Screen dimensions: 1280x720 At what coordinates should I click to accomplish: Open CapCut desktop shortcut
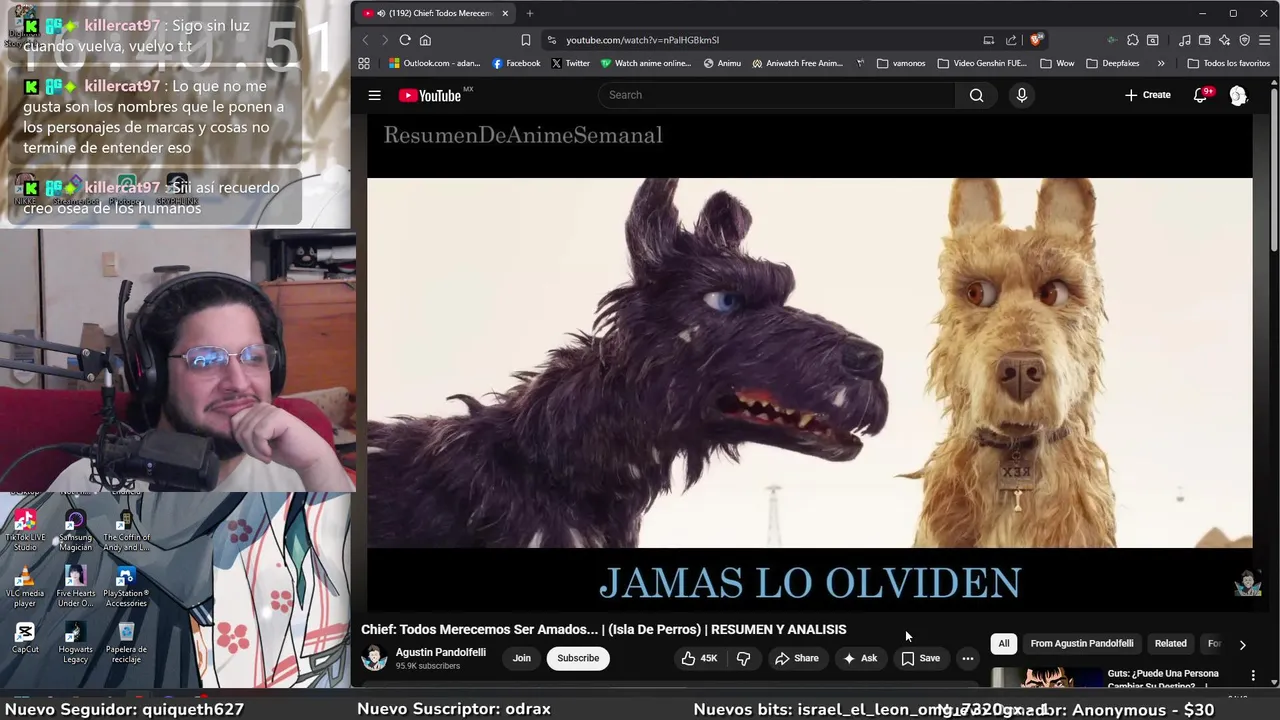(25, 637)
